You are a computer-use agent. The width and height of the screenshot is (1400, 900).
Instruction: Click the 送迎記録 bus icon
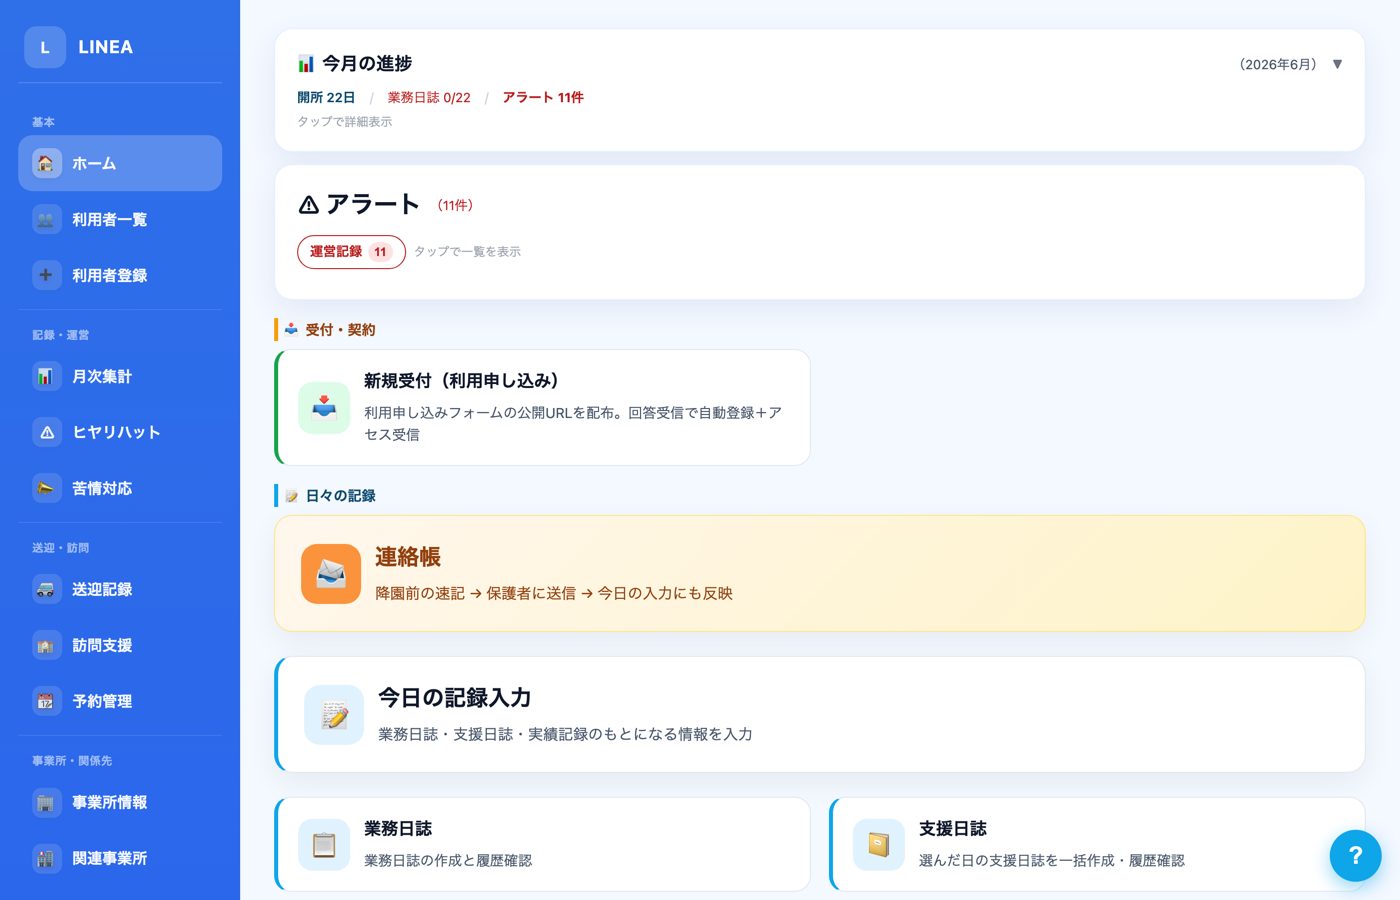point(46,589)
